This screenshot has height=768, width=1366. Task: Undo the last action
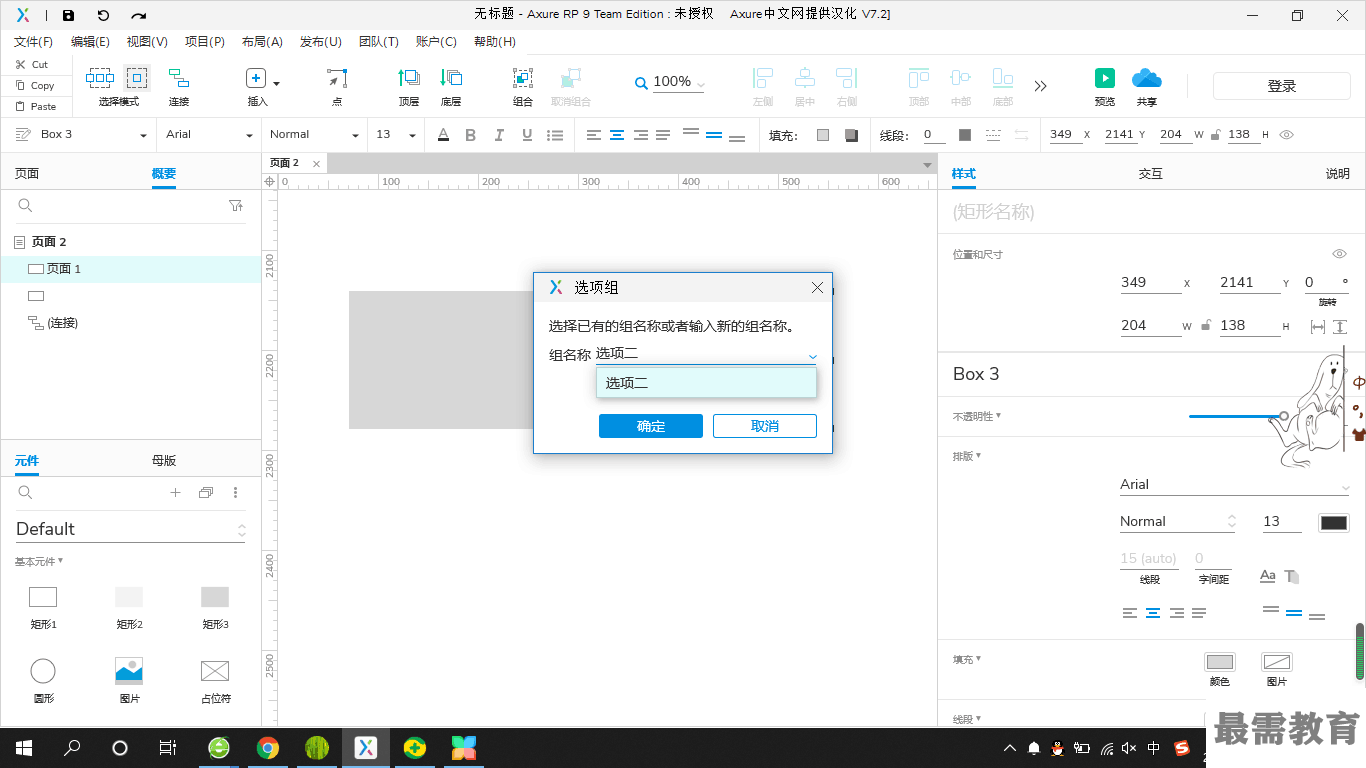click(103, 15)
